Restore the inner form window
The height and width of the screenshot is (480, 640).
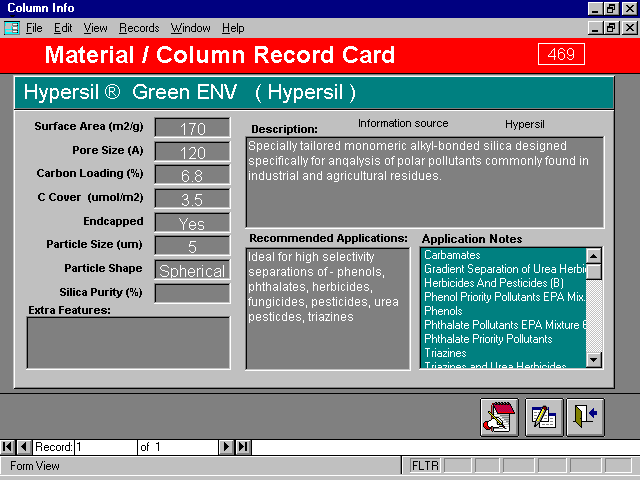tap(611, 28)
